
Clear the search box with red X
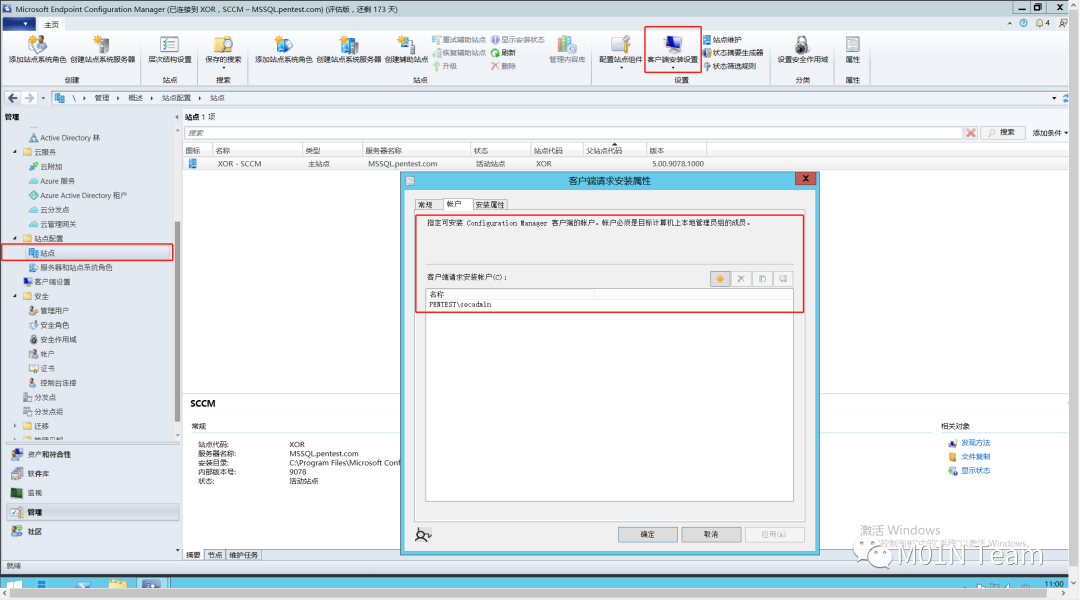pos(970,132)
